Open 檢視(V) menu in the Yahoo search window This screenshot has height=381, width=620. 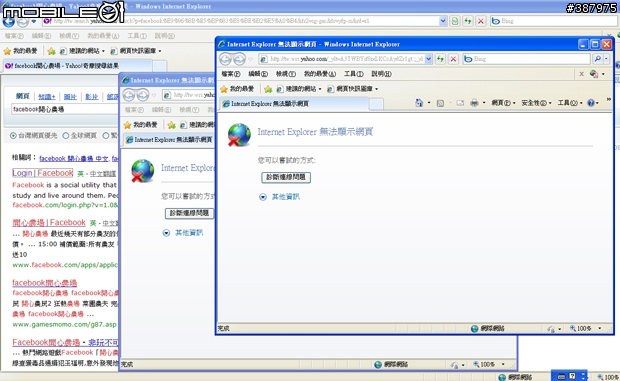[69, 36]
